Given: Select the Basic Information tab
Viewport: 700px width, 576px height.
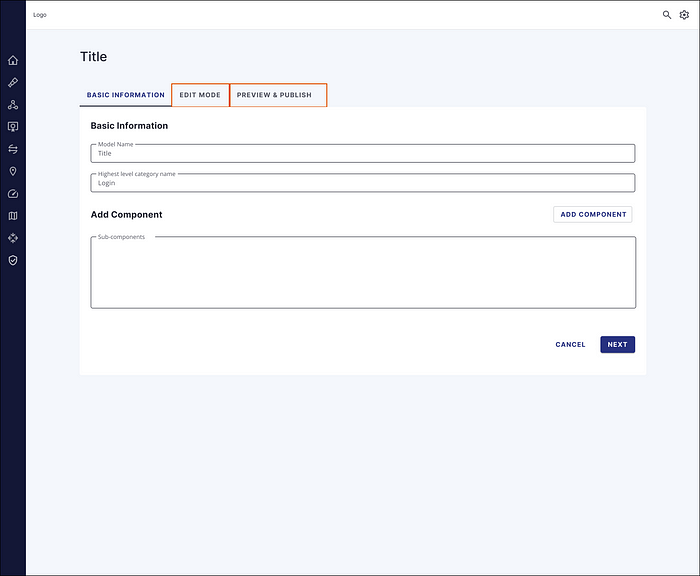Looking at the screenshot, I should tap(125, 95).
